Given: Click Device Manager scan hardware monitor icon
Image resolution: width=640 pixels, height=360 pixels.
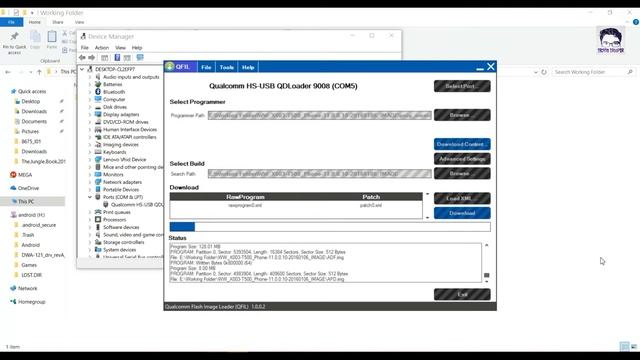Looking at the screenshot, I should click(x=140, y=58).
